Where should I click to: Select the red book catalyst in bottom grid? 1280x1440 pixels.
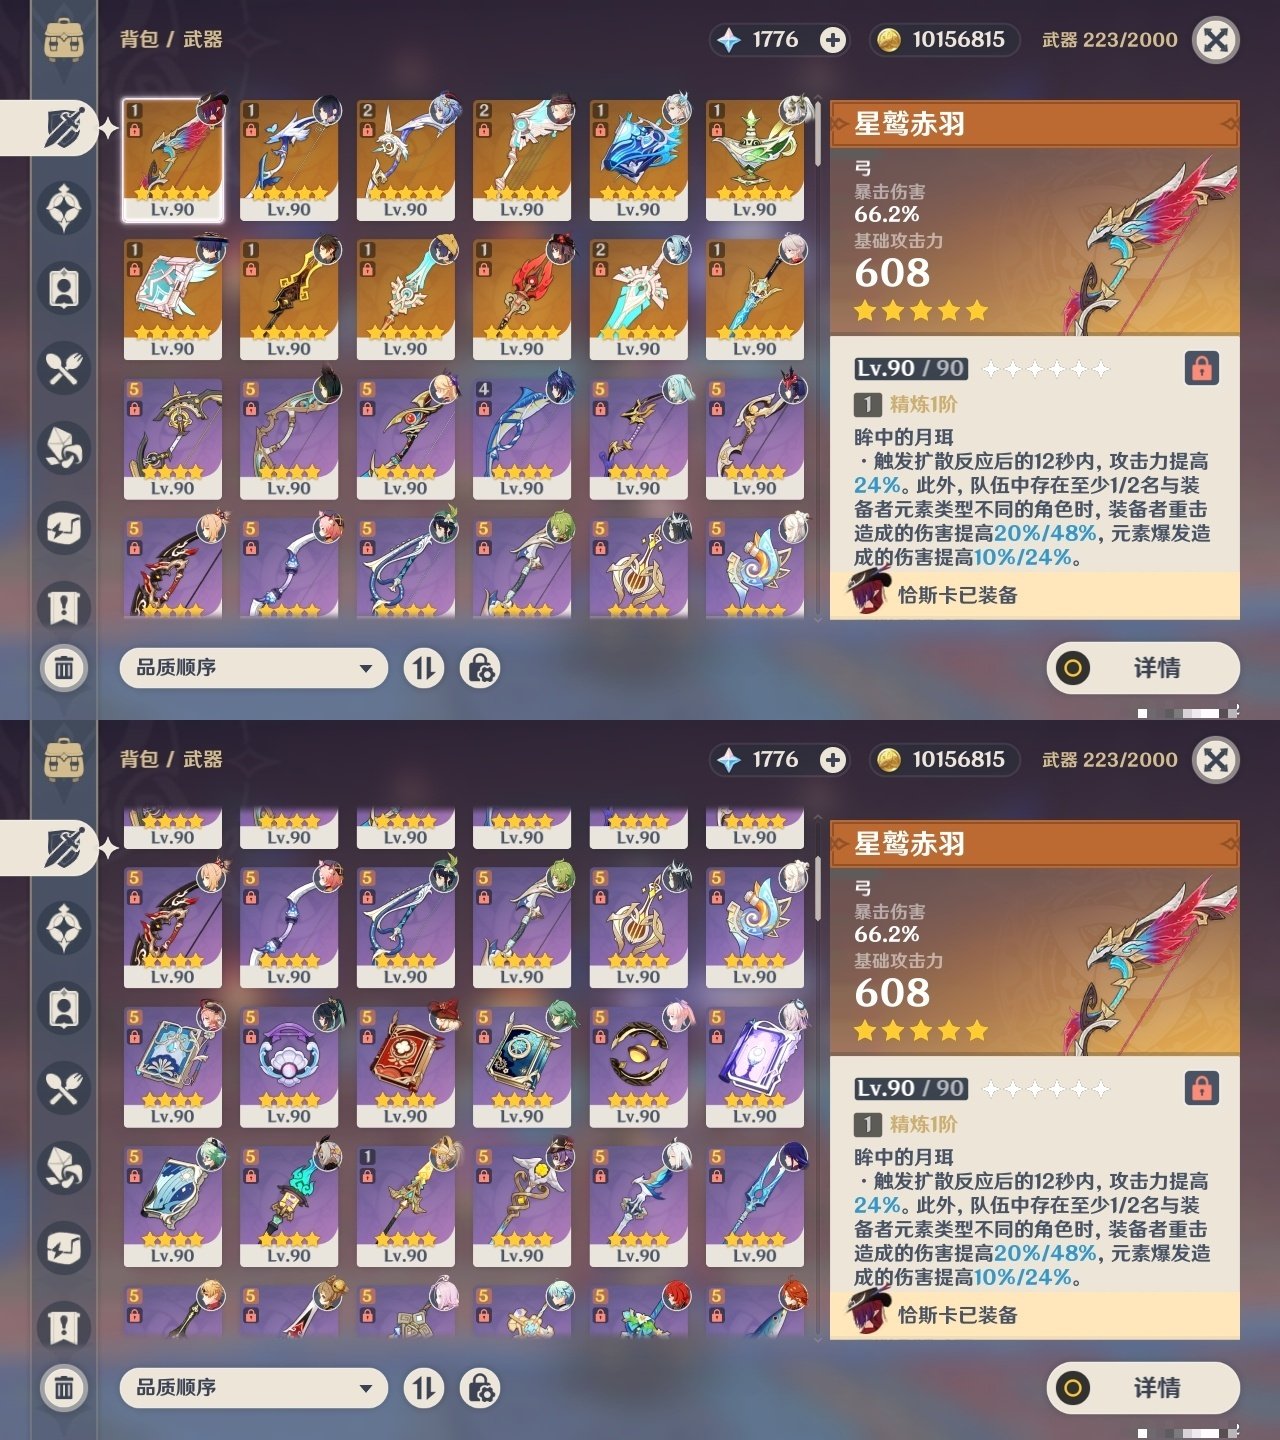pyautogui.click(x=405, y=1067)
